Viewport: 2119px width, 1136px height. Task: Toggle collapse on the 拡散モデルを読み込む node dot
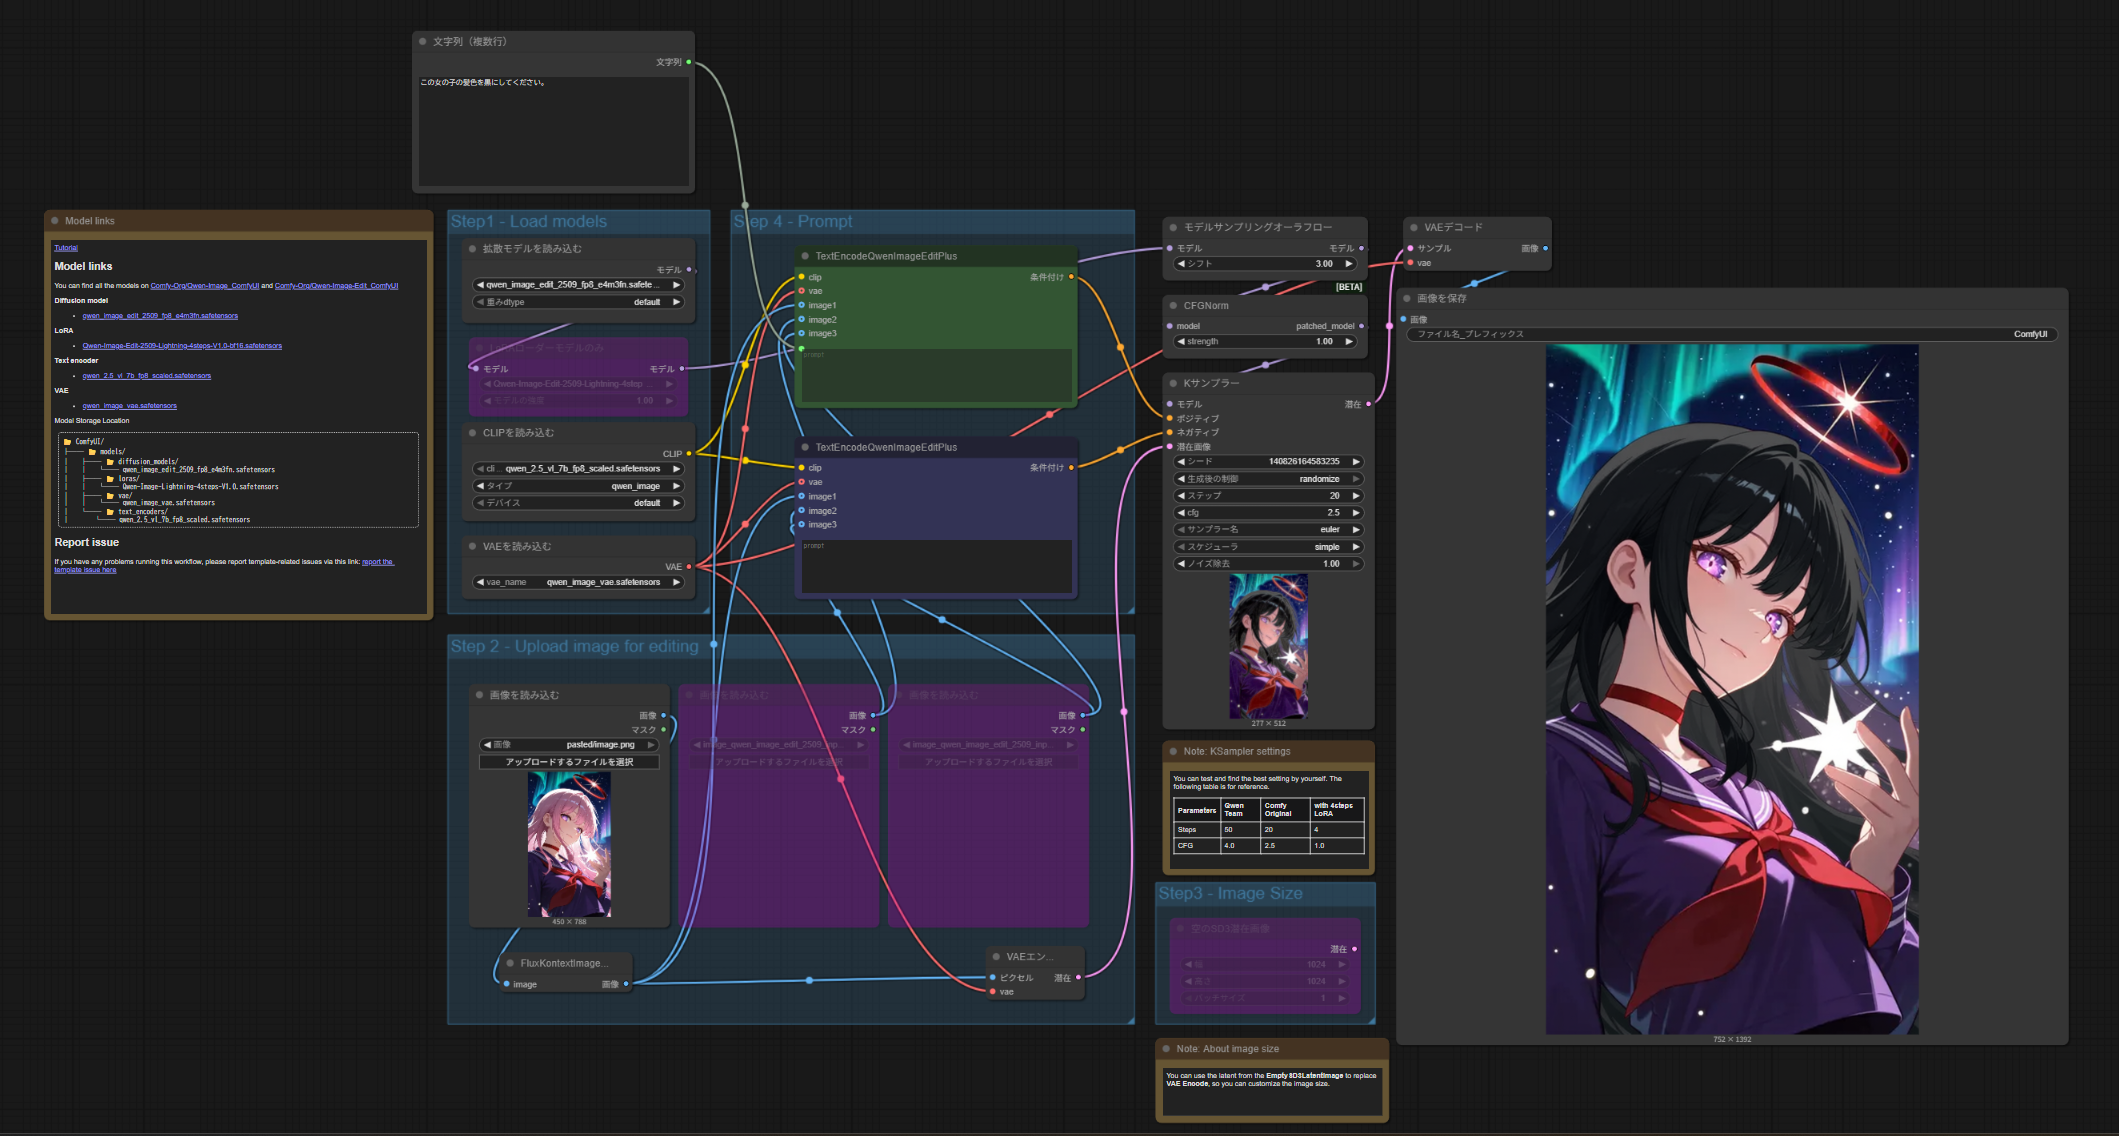tap(472, 249)
